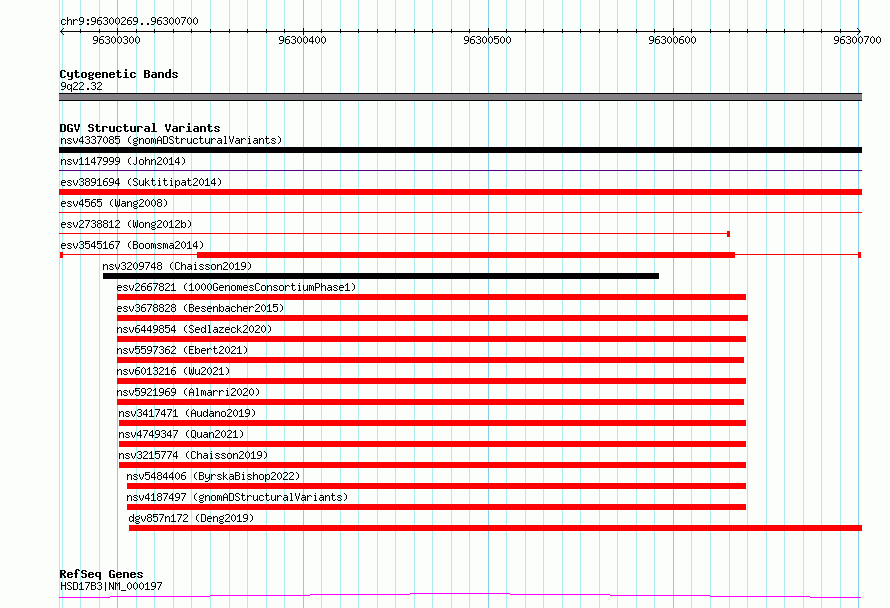Click the red nsv4187497 variant bar

tap(436, 507)
